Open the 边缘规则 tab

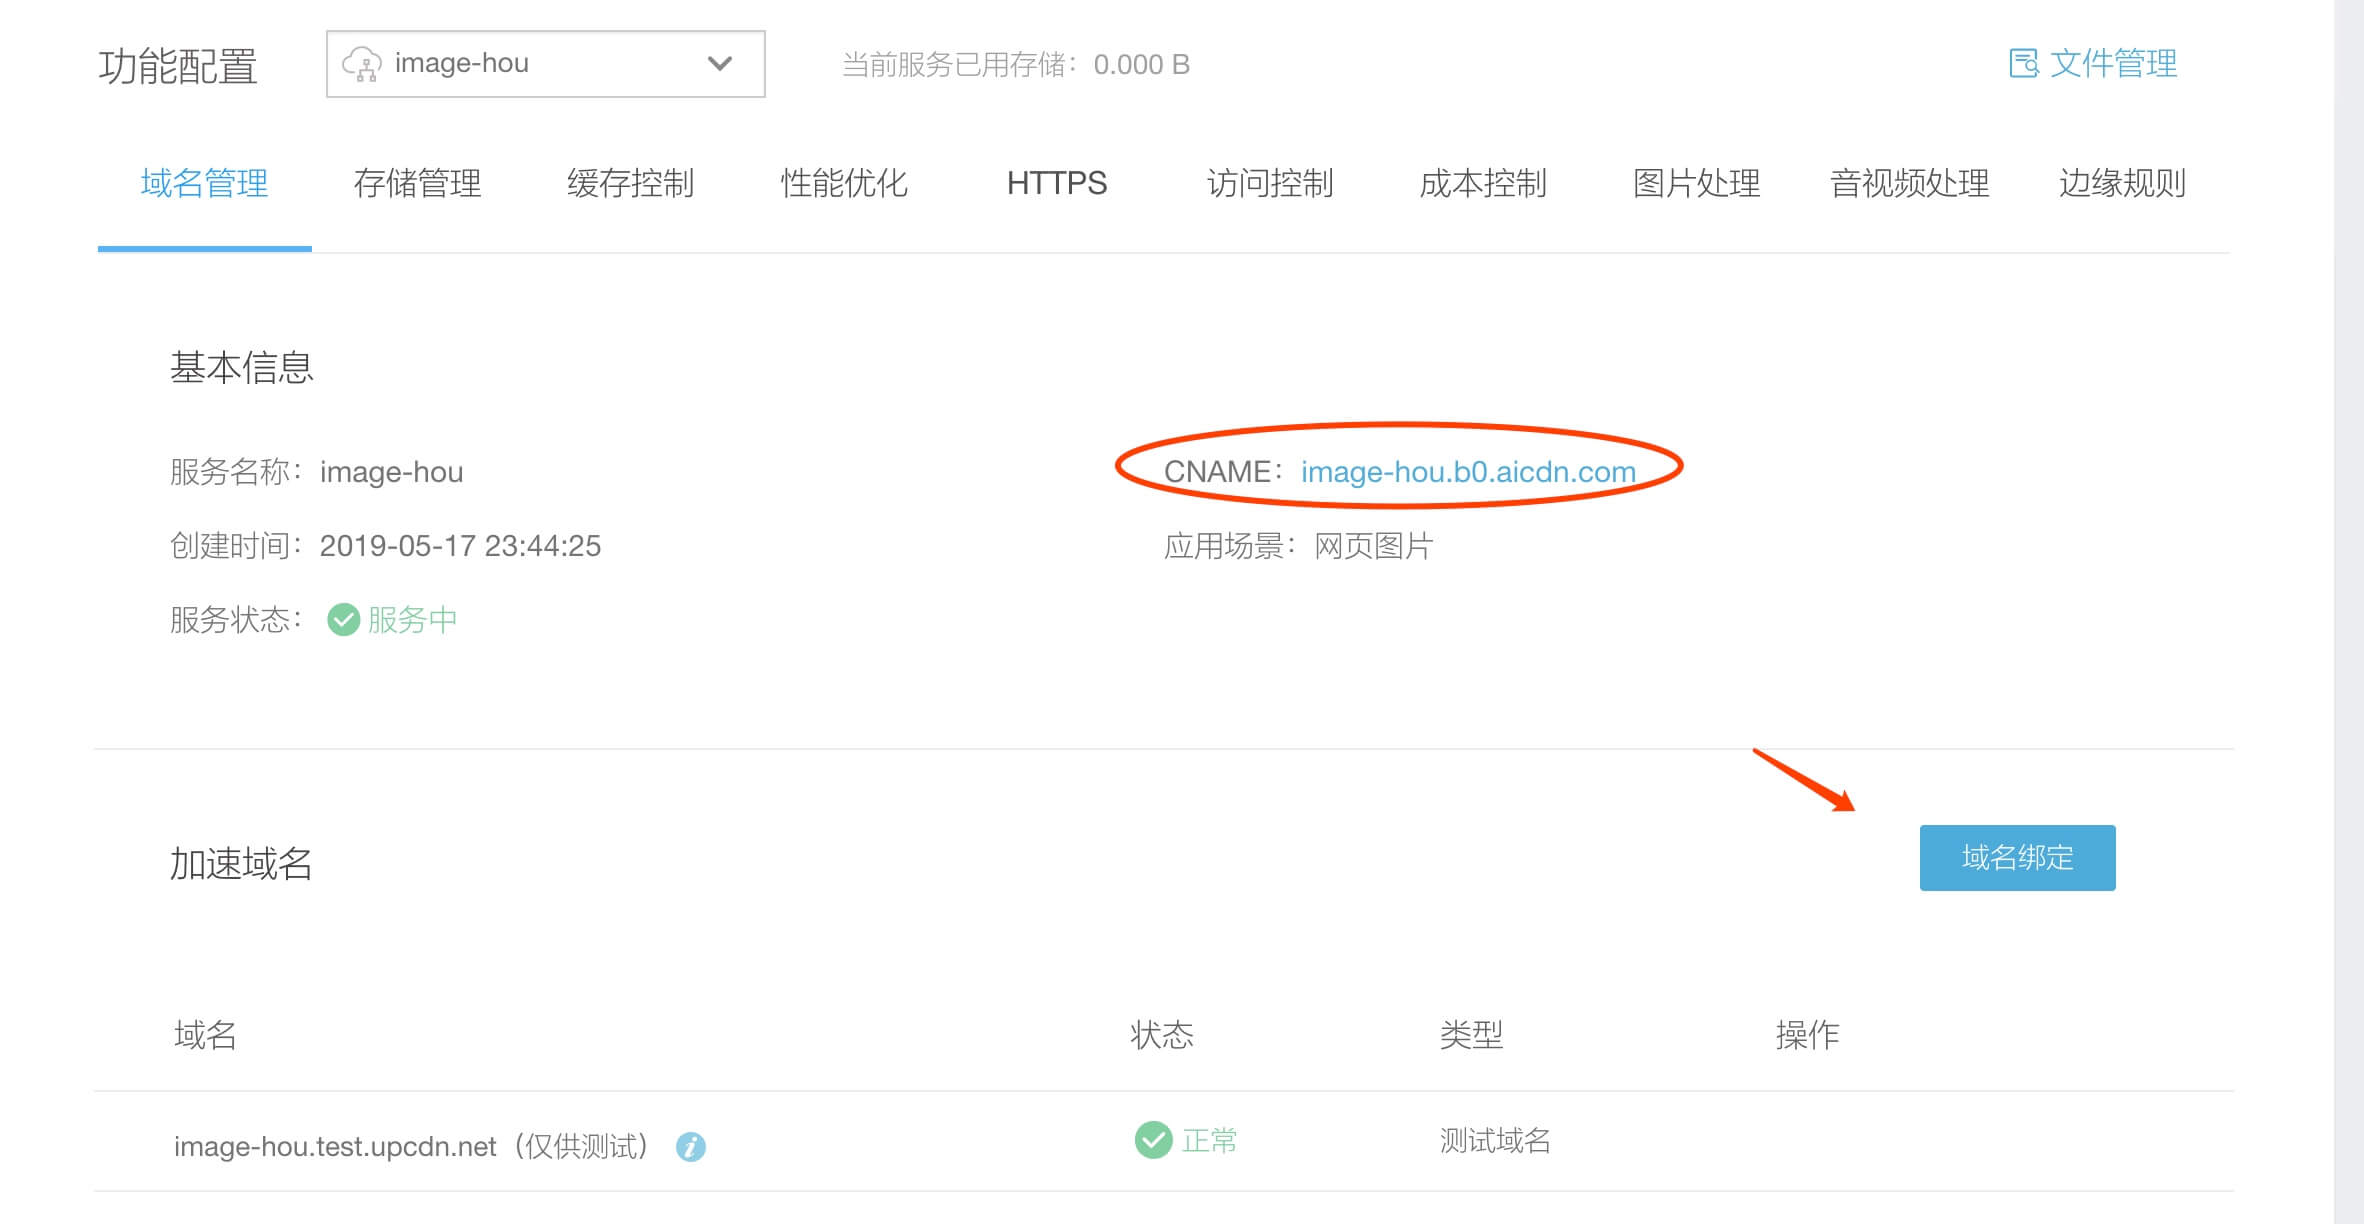pos(2122,183)
